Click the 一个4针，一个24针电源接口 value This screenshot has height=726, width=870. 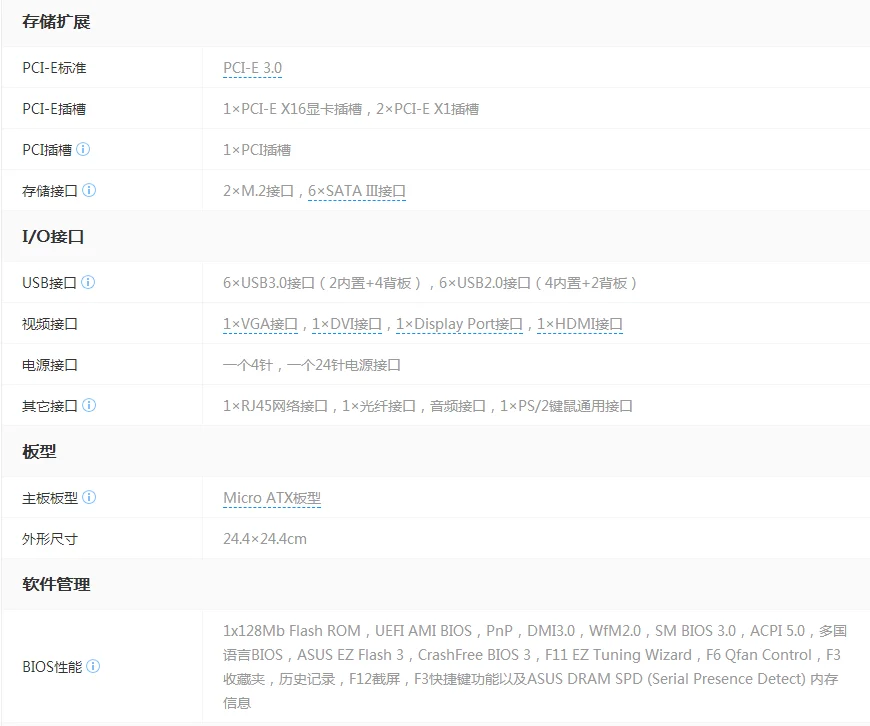[x=312, y=365]
